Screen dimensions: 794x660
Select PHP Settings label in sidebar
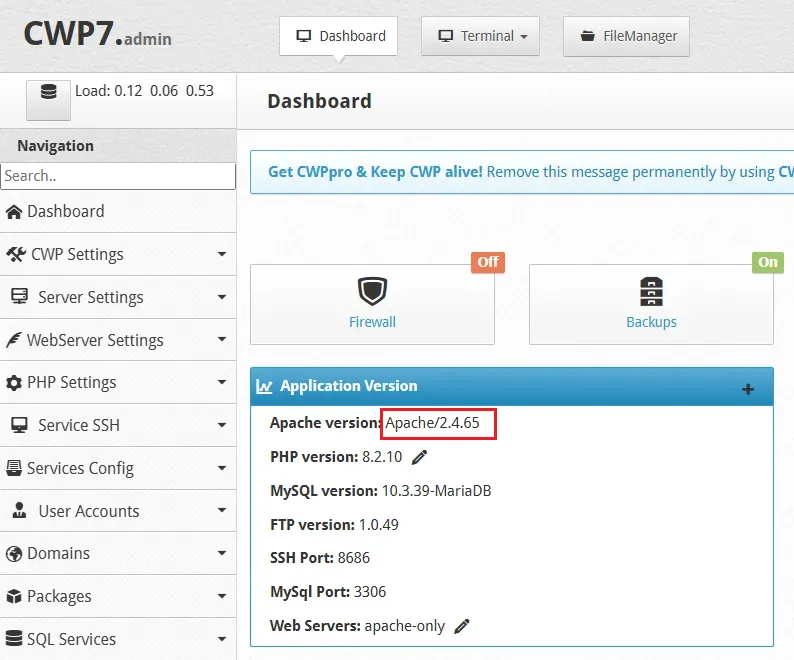click(x=71, y=382)
